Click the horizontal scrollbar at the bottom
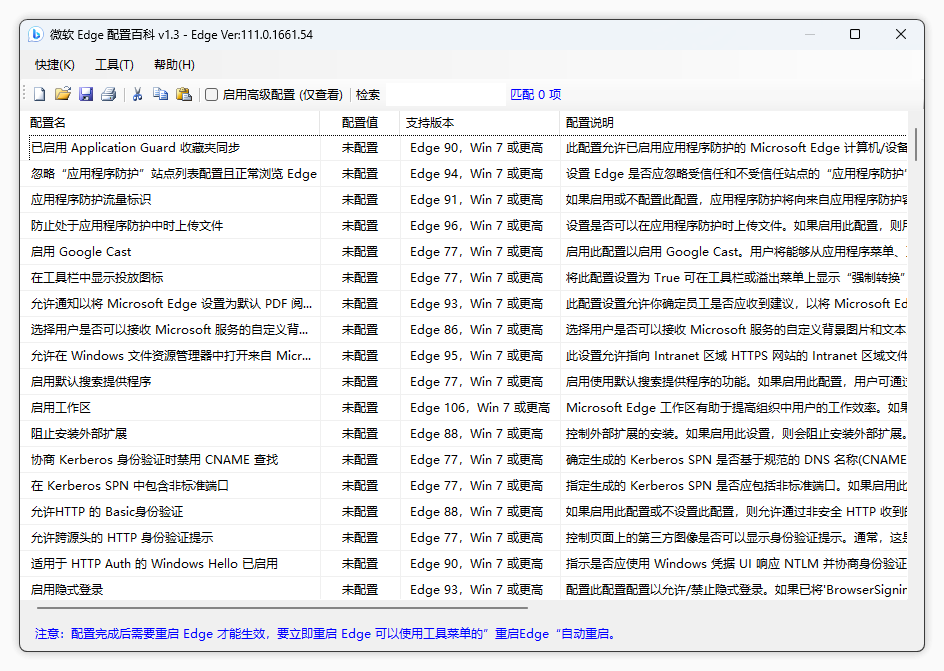Screen dimensions: 944x671 tap(282, 606)
